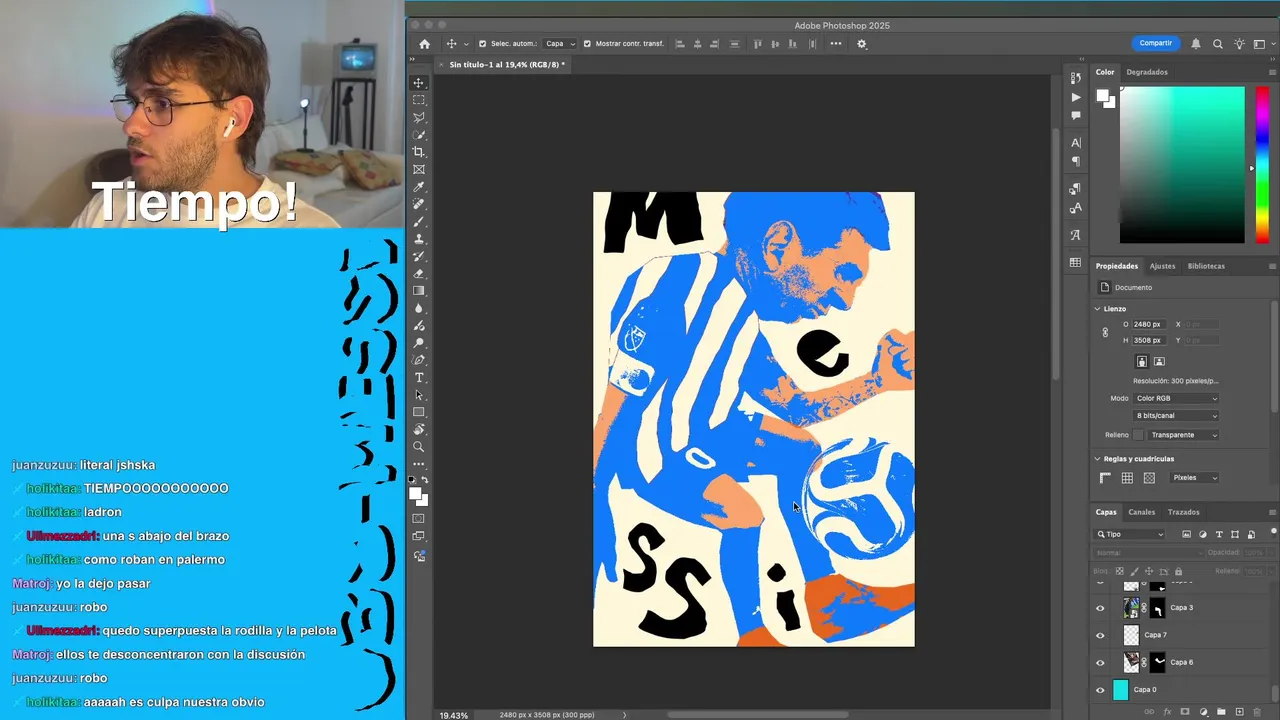Screen dimensions: 1280x720
Task: Toggle the layer filter on/off switch
Action: pyautogui.click(x=1273, y=534)
